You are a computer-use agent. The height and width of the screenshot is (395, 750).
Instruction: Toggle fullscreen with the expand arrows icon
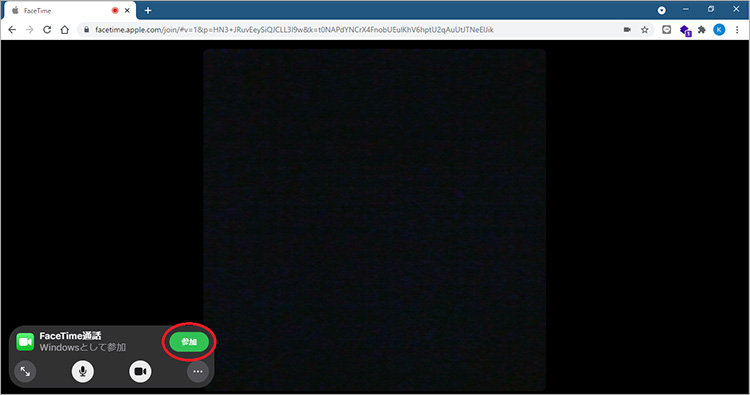[x=25, y=371]
